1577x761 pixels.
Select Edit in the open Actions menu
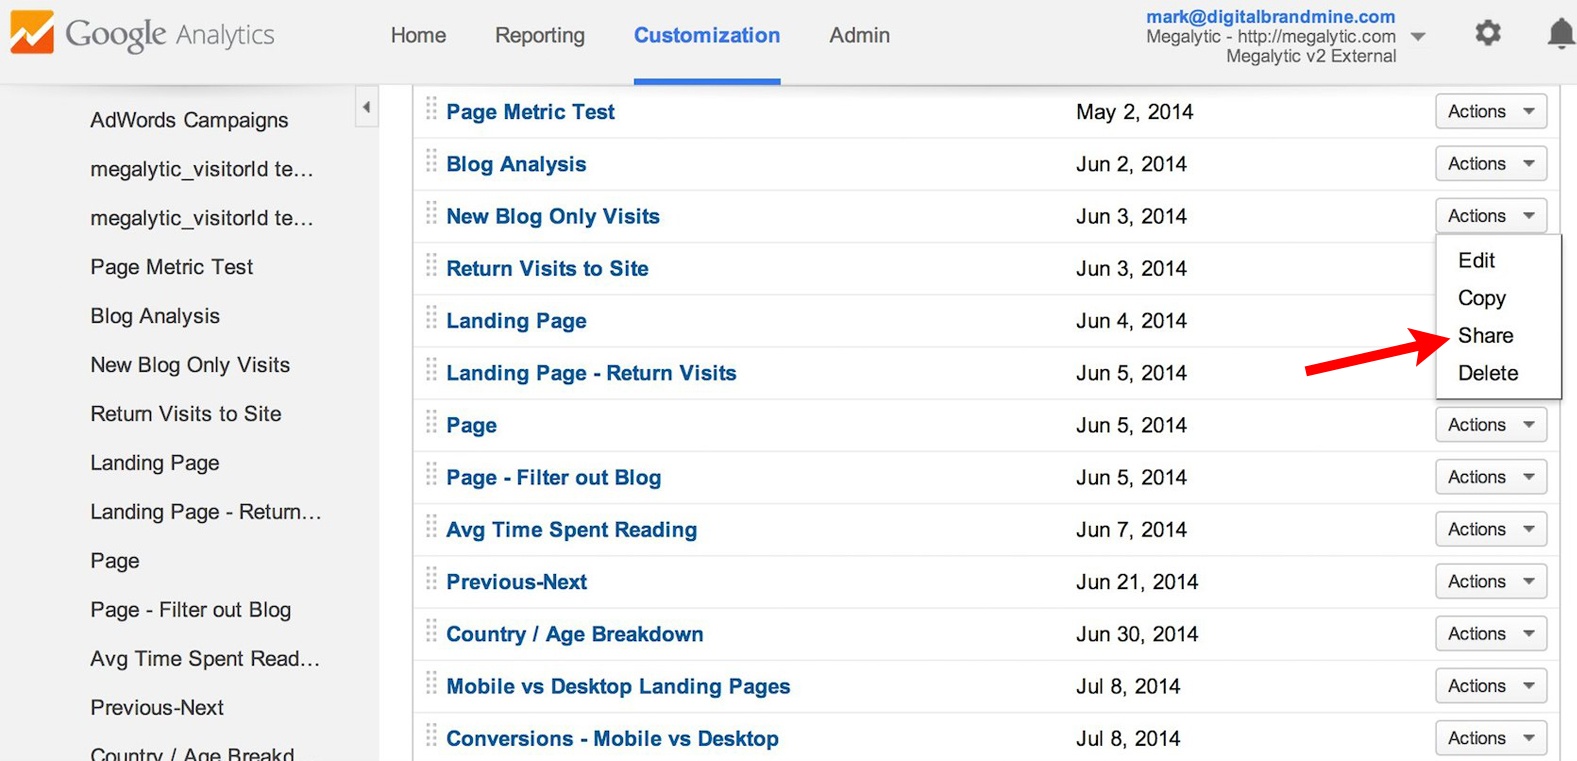(1476, 260)
